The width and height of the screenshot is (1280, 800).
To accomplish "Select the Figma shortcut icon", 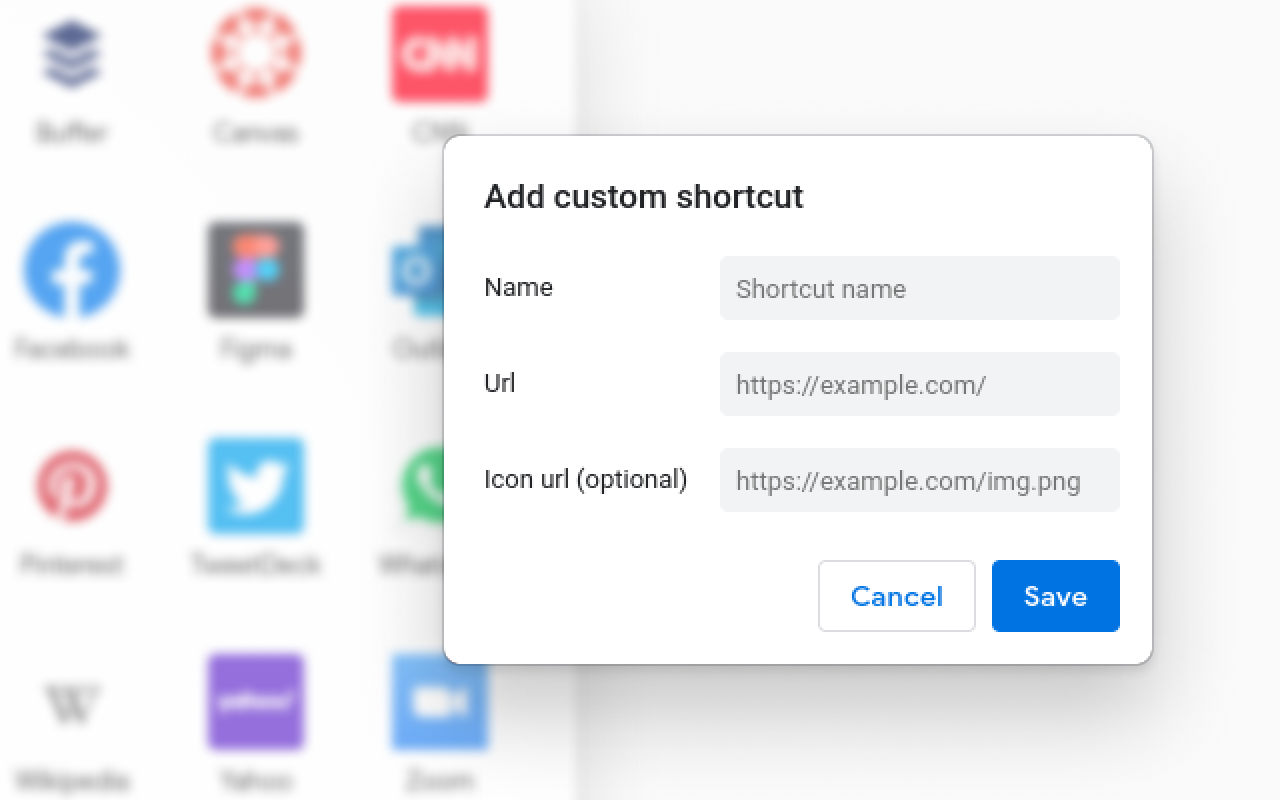I will pos(255,268).
